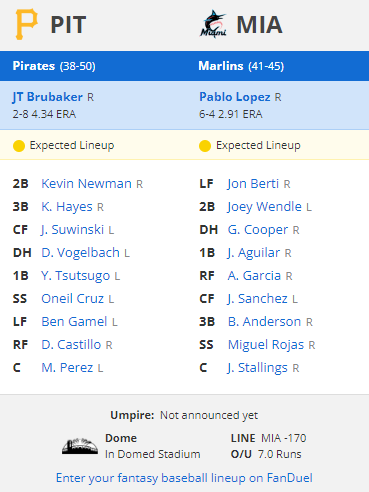The width and height of the screenshot is (369, 492).
Task: Click Enter your fantasy baseball lineup on FanDuel
Action: (x=184, y=478)
